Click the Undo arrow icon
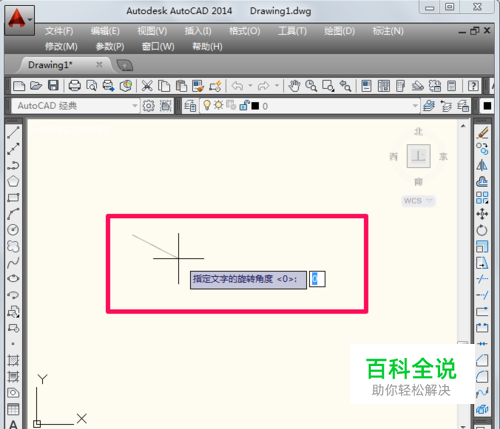Screen dimensions: 500x429 (237, 86)
